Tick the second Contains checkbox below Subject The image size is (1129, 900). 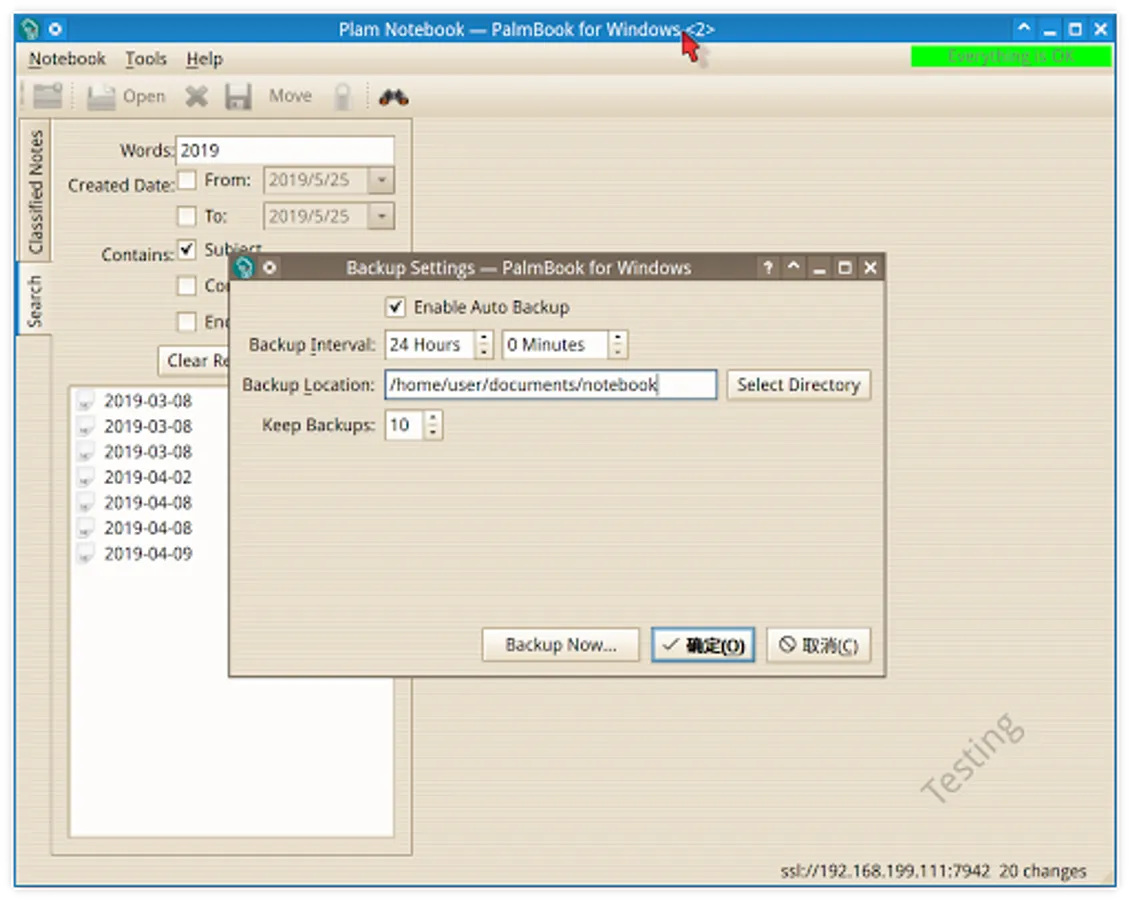[186, 286]
